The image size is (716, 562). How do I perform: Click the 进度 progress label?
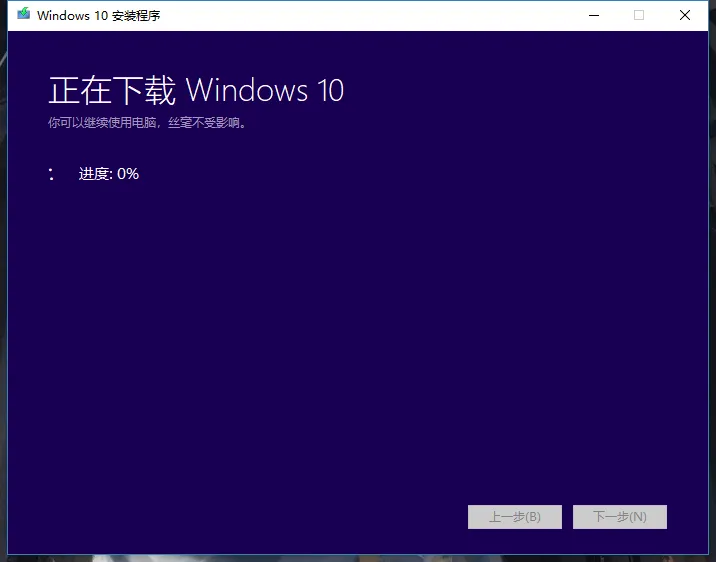click(95, 174)
